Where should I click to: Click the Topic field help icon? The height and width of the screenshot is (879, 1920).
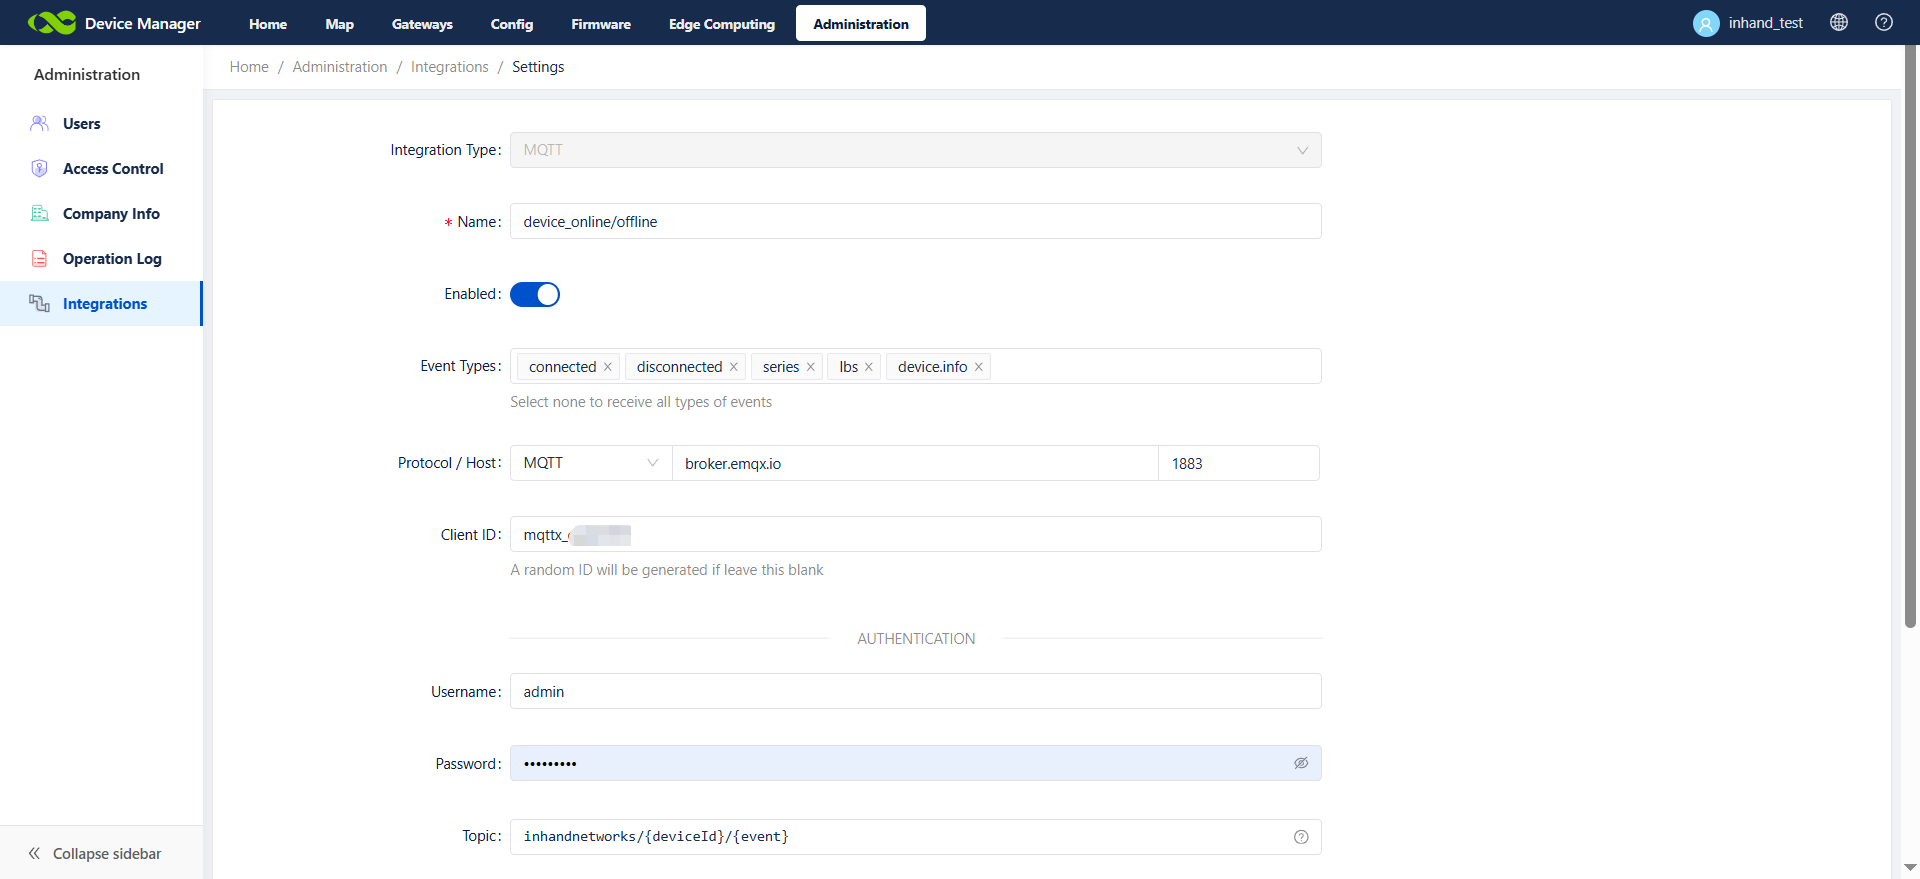coord(1300,837)
